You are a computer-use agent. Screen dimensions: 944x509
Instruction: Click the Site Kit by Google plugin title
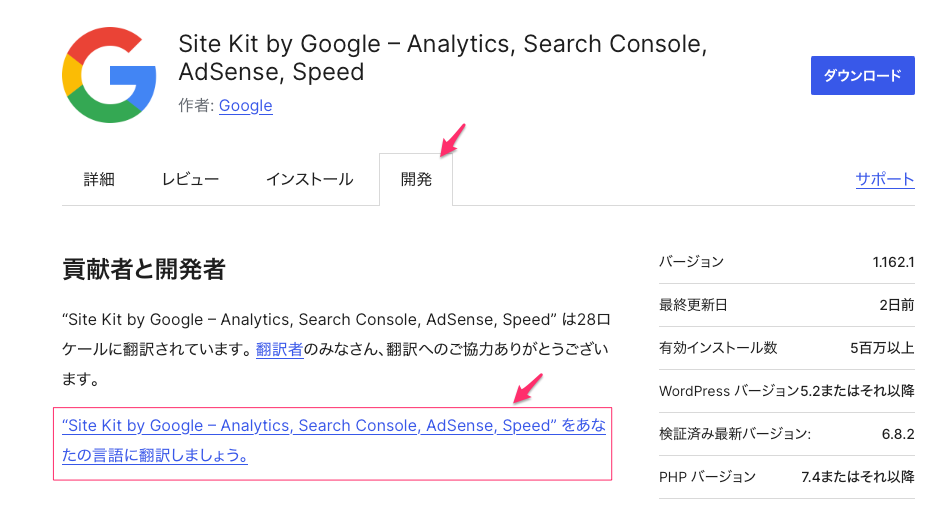(x=442, y=58)
